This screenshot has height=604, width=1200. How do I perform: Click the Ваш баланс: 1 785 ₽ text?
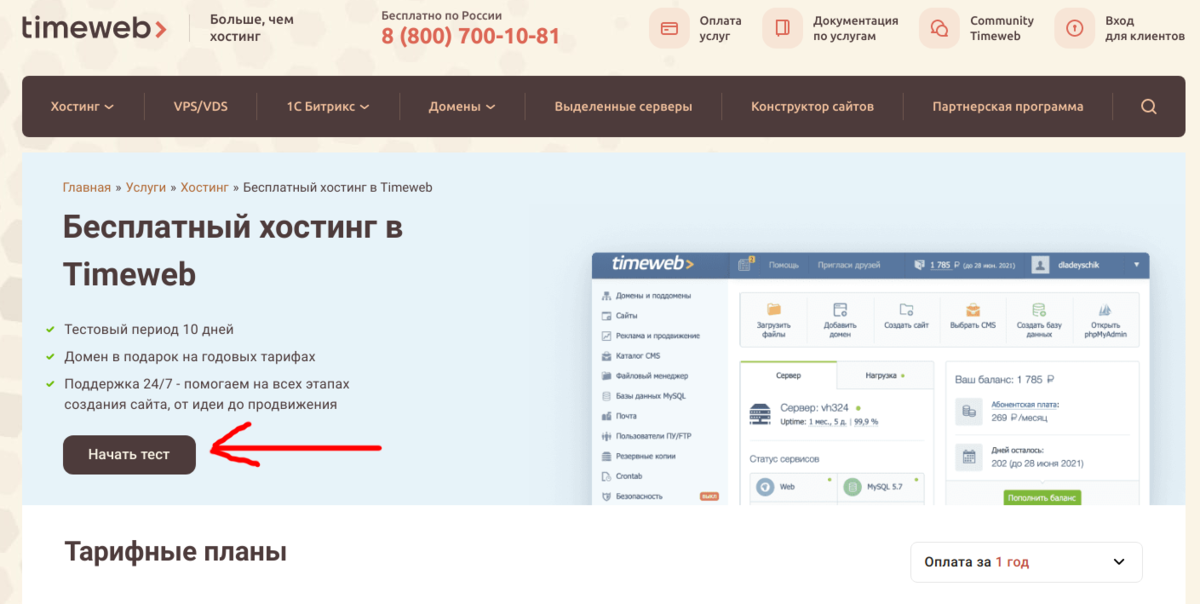coord(1005,380)
